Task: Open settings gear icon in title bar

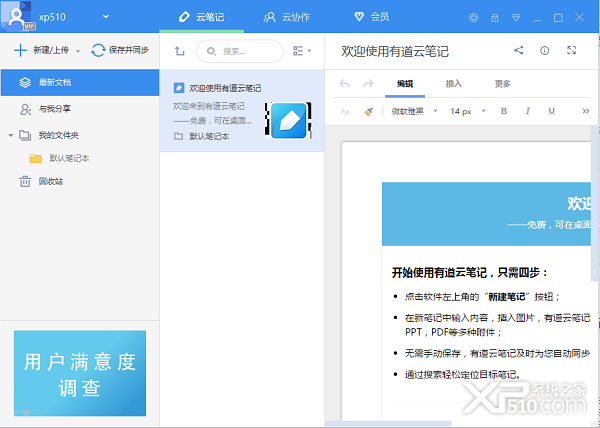Action: (x=473, y=18)
